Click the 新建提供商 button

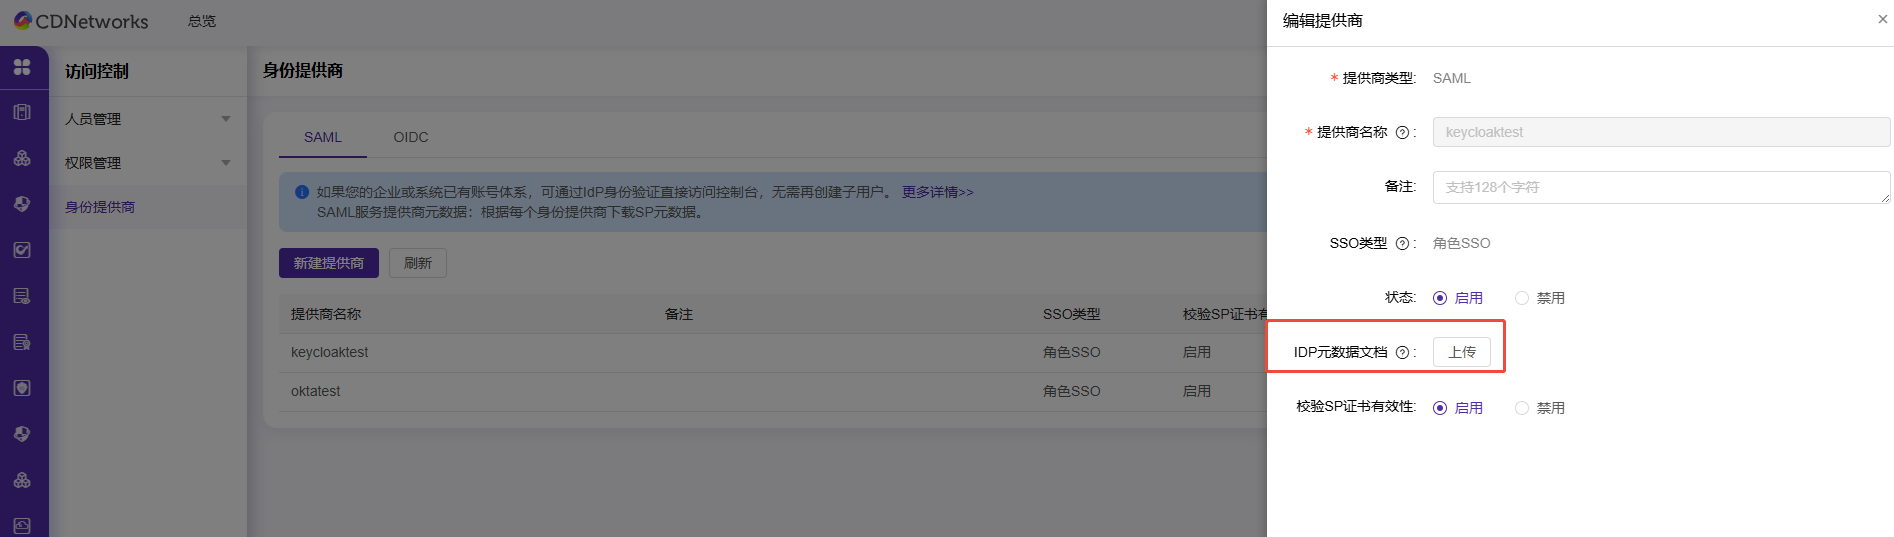pos(329,263)
